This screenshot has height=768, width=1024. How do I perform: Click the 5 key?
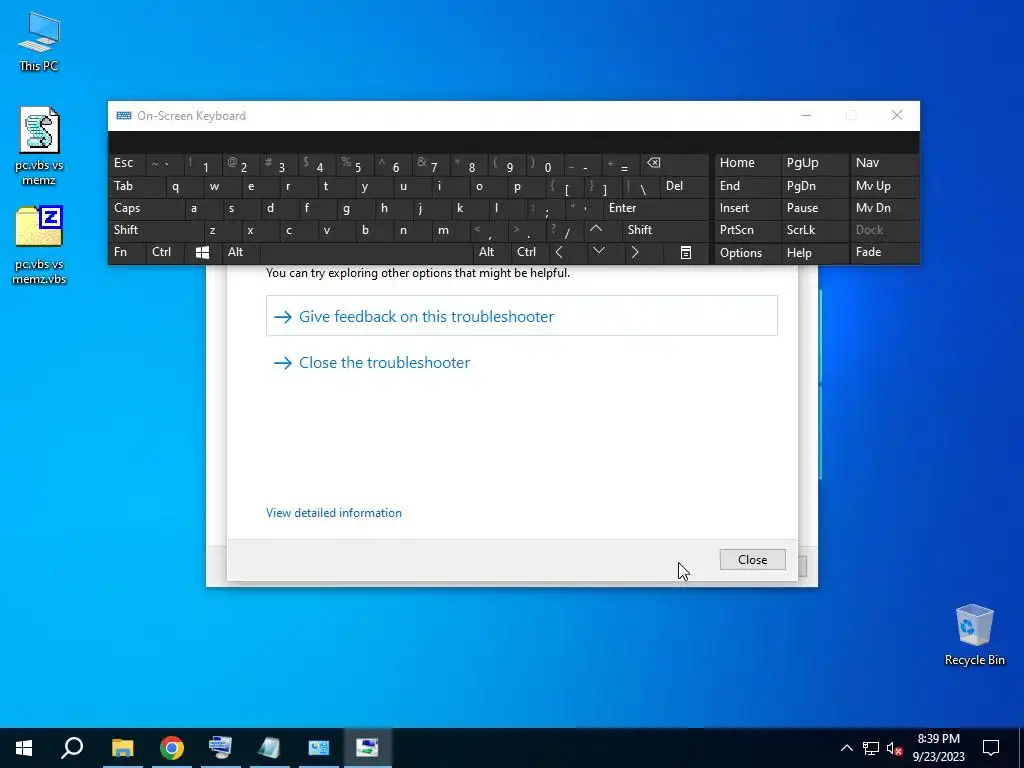355,164
